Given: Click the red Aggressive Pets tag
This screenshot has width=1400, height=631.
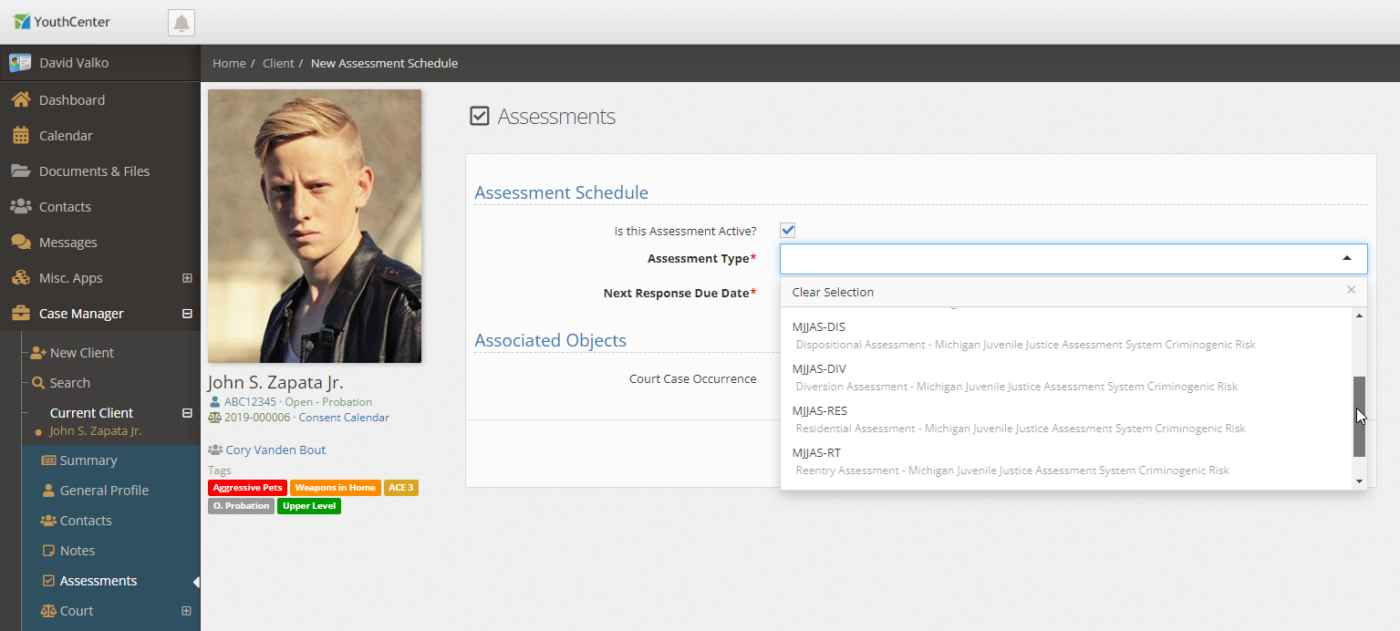Looking at the screenshot, I should click(x=247, y=488).
